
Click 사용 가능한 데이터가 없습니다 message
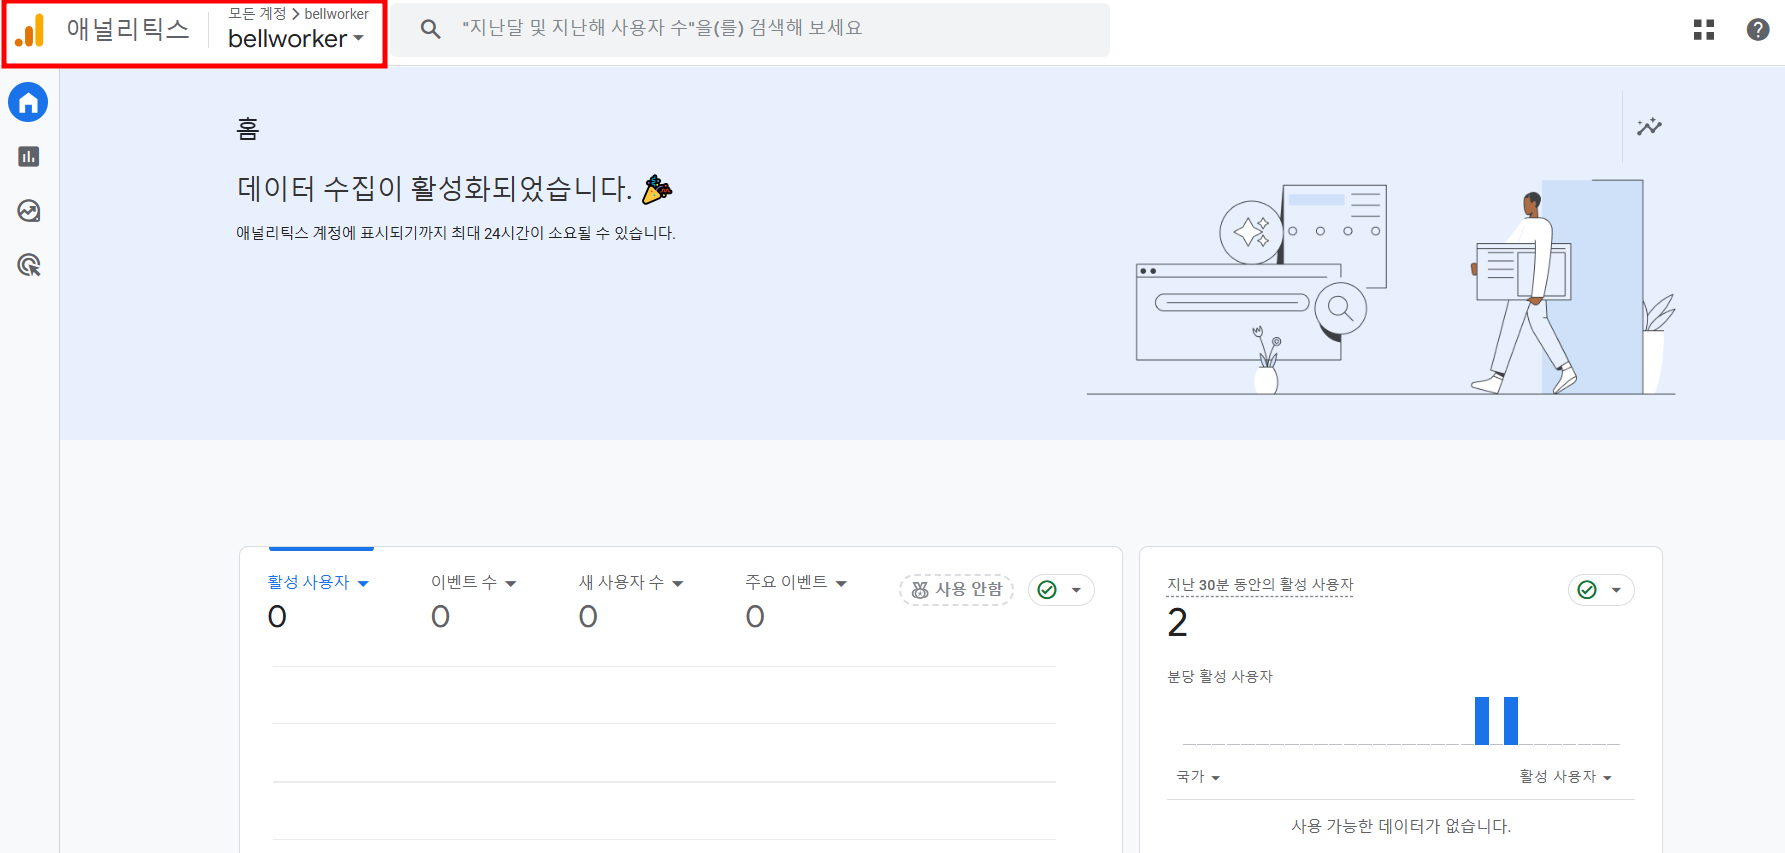(x=1401, y=826)
